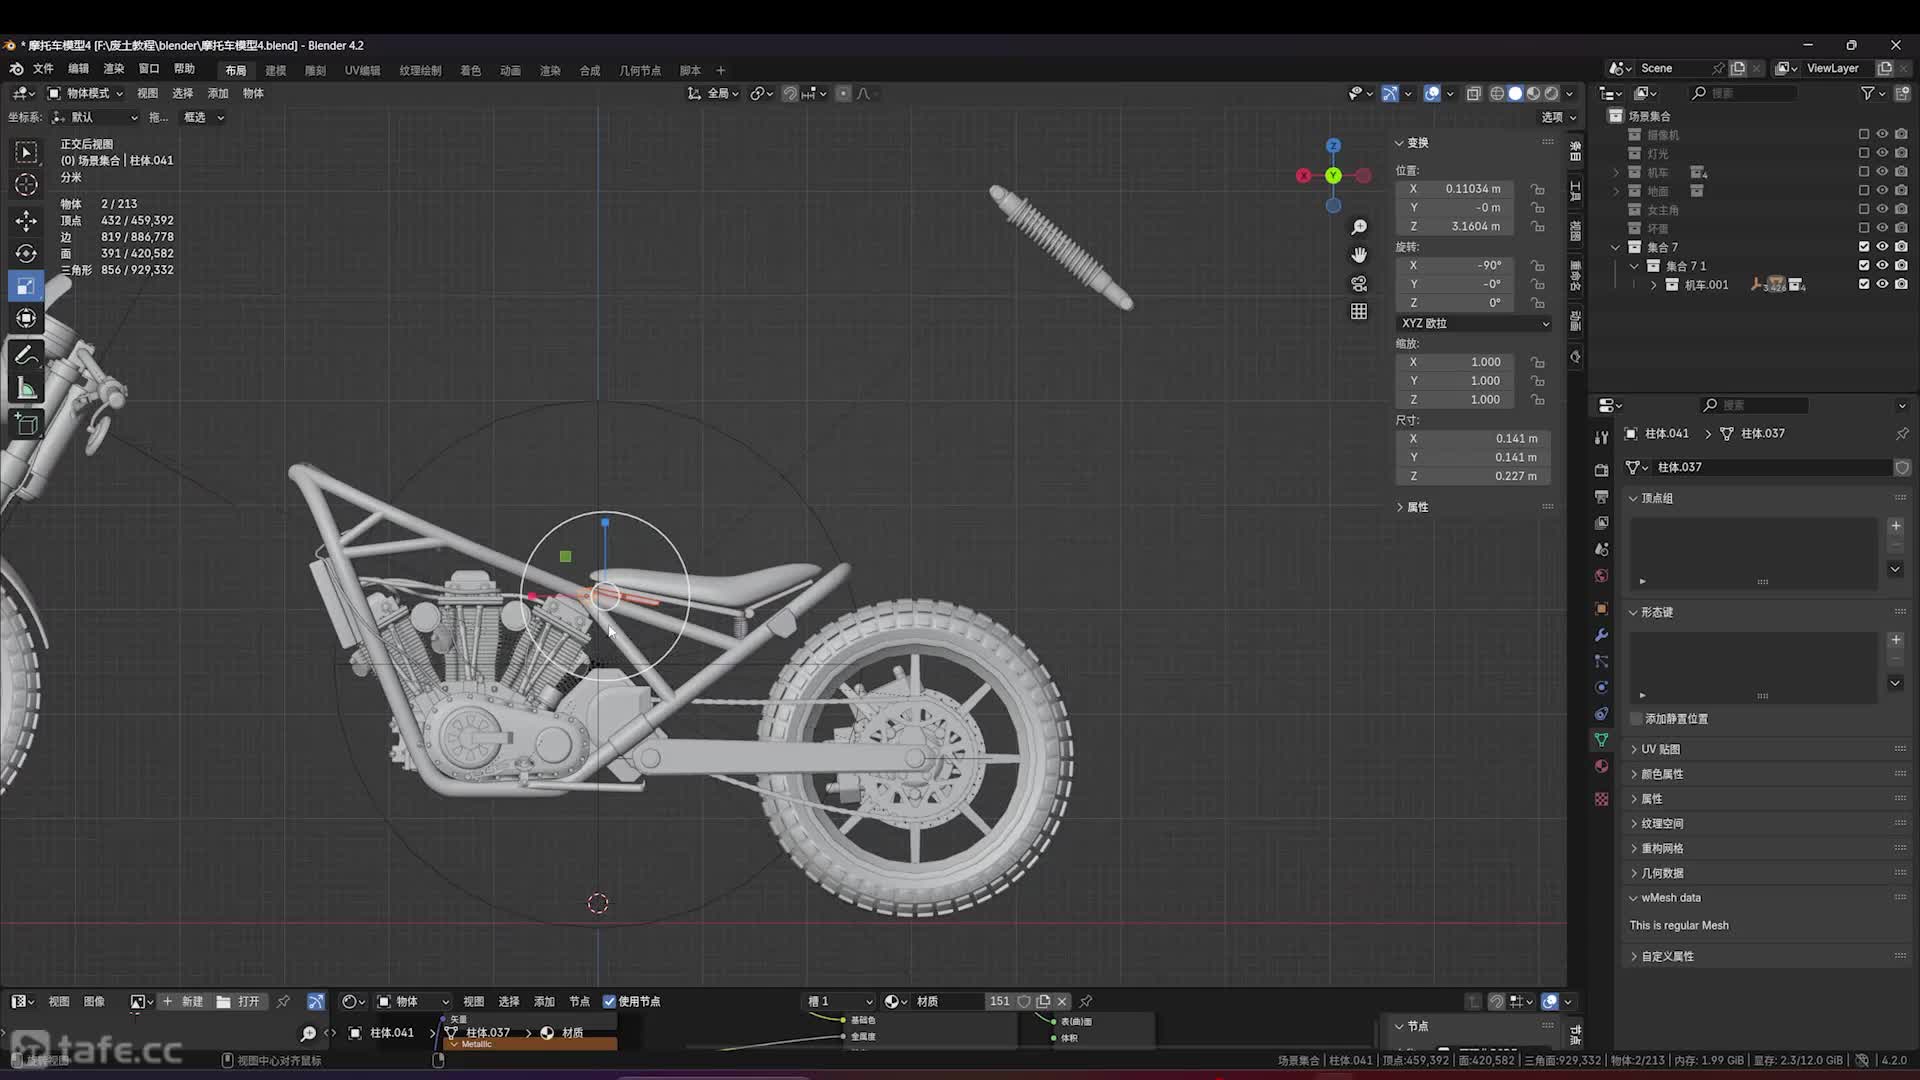Image resolution: width=1920 pixels, height=1080 pixels.
Task: Toggle snapping magnet in viewport header
Action: (x=790, y=93)
